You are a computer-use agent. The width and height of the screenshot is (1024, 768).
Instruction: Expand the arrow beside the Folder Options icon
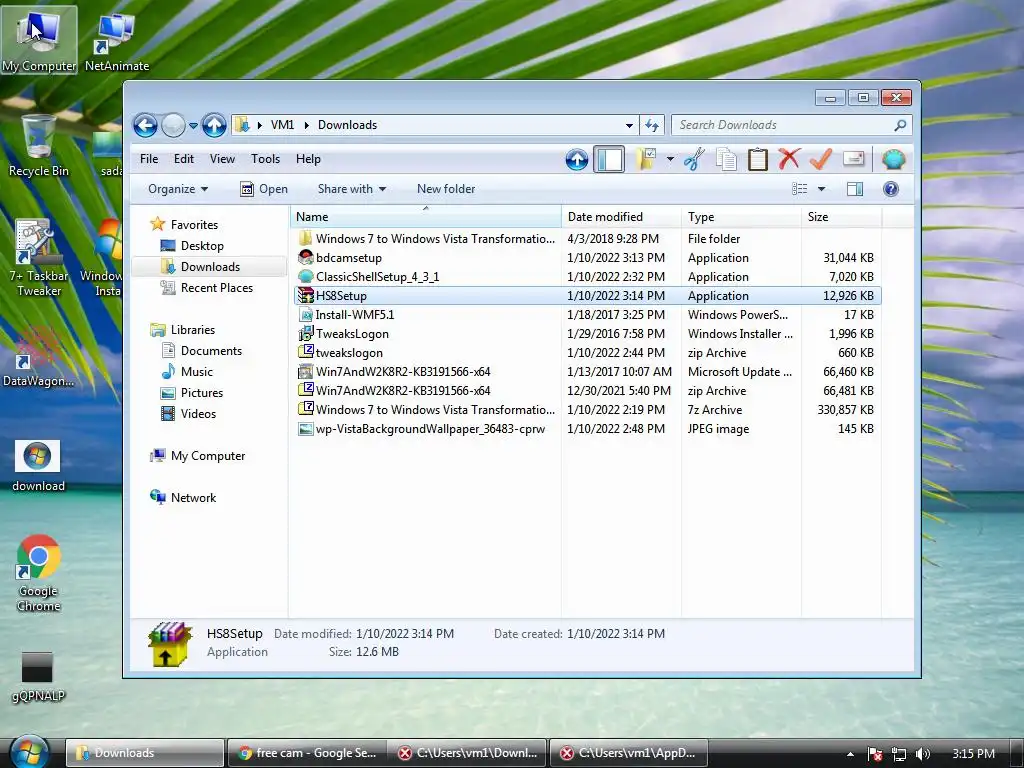click(x=670, y=159)
